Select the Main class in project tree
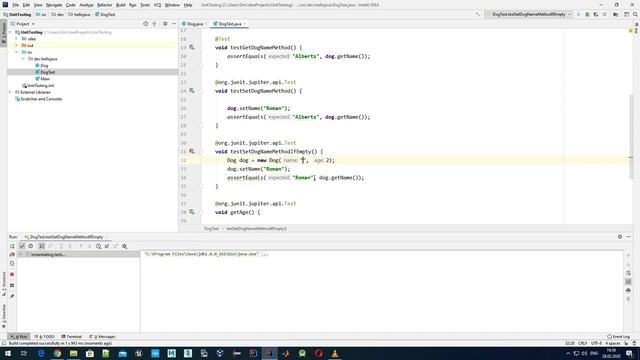640x360 pixels. tap(42, 79)
